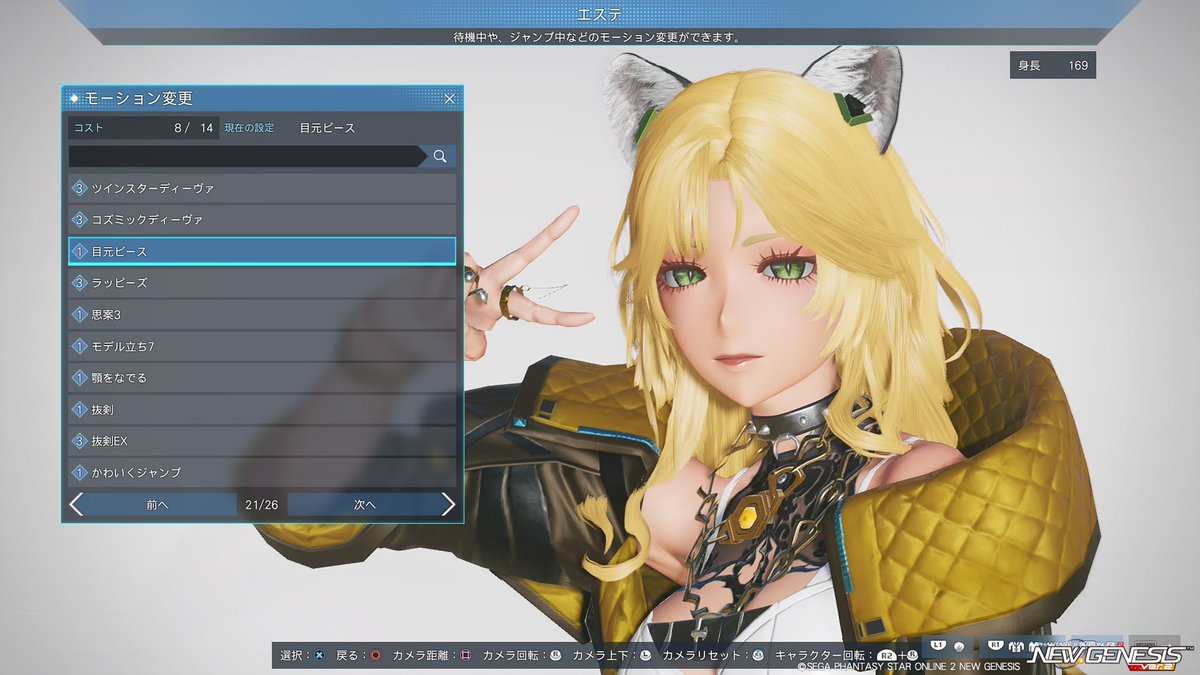Image resolution: width=1200 pixels, height=675 pixels.
Task: Click the left arrow chevron
Action: click(x=76, y=505)
